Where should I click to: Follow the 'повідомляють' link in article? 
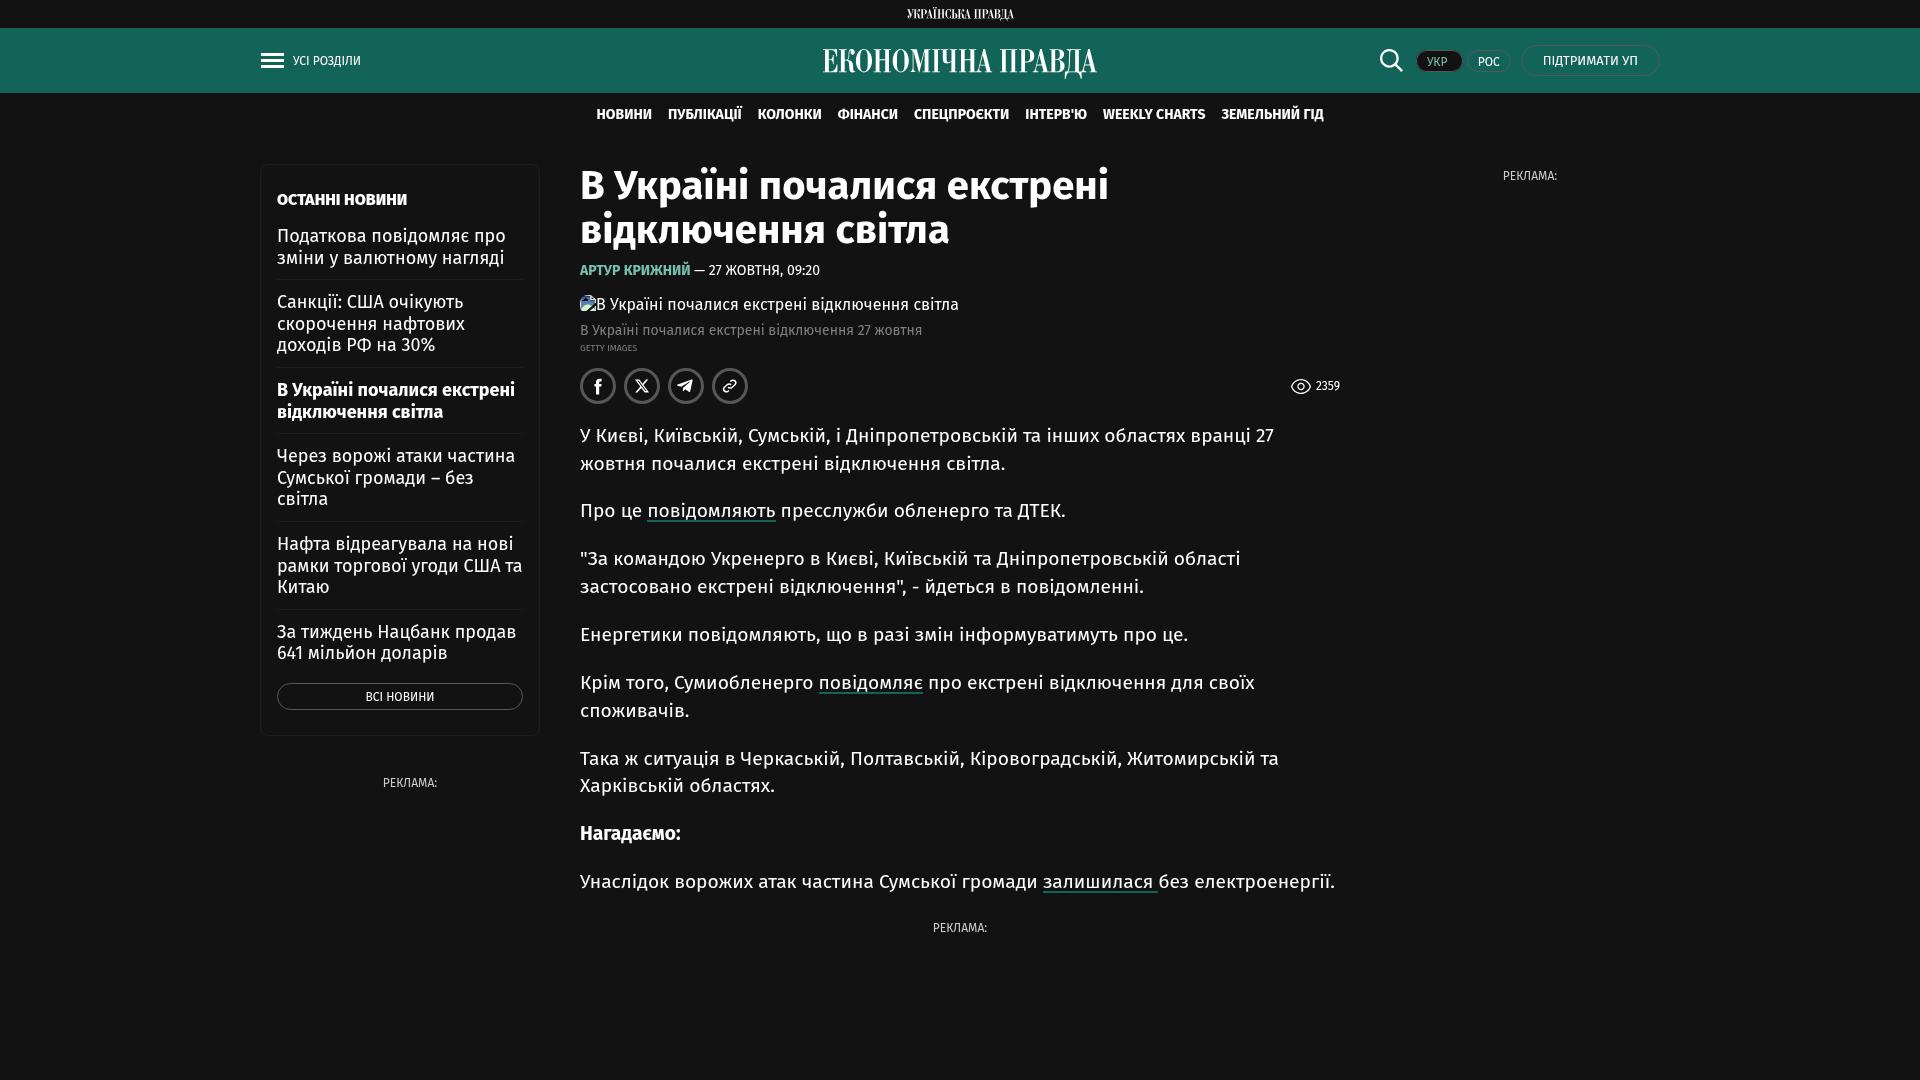pyautogui.click(x=711, y=511)
